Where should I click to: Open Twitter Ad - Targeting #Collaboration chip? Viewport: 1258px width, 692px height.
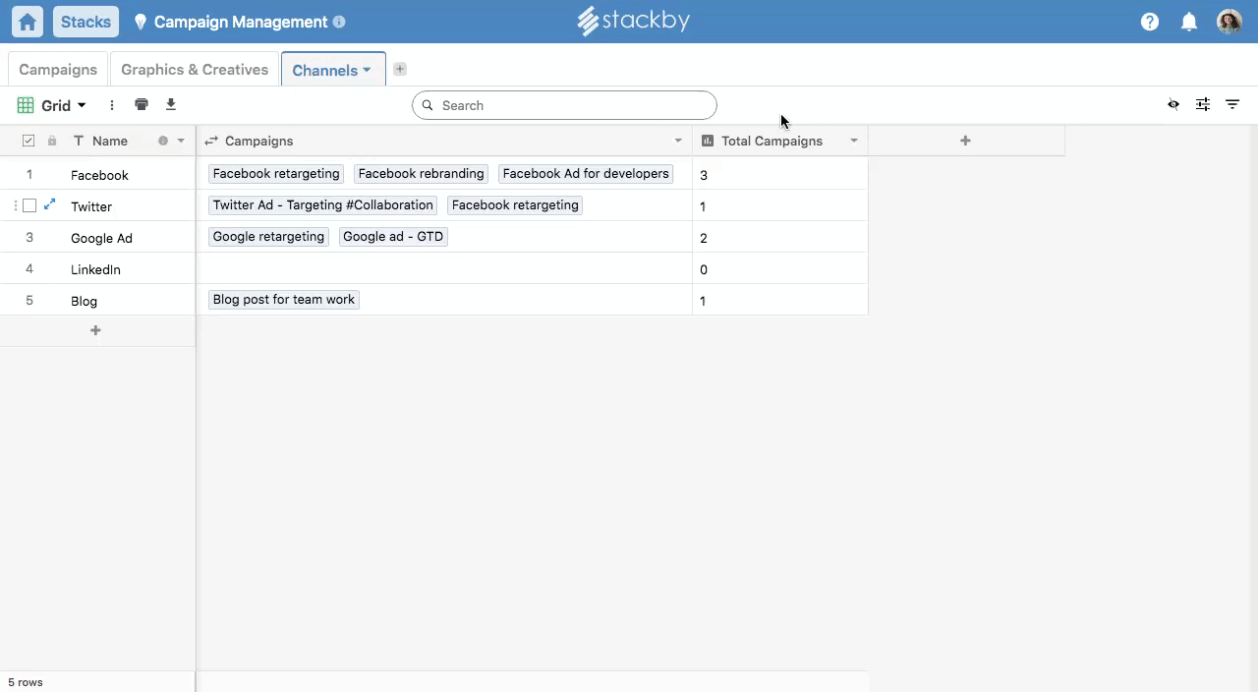pyautogui.click(x=323, y=205)
